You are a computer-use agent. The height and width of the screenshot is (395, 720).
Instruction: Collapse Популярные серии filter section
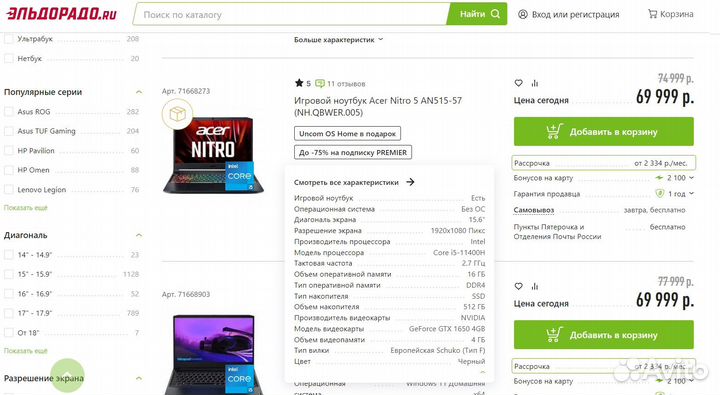pos(139,92)
